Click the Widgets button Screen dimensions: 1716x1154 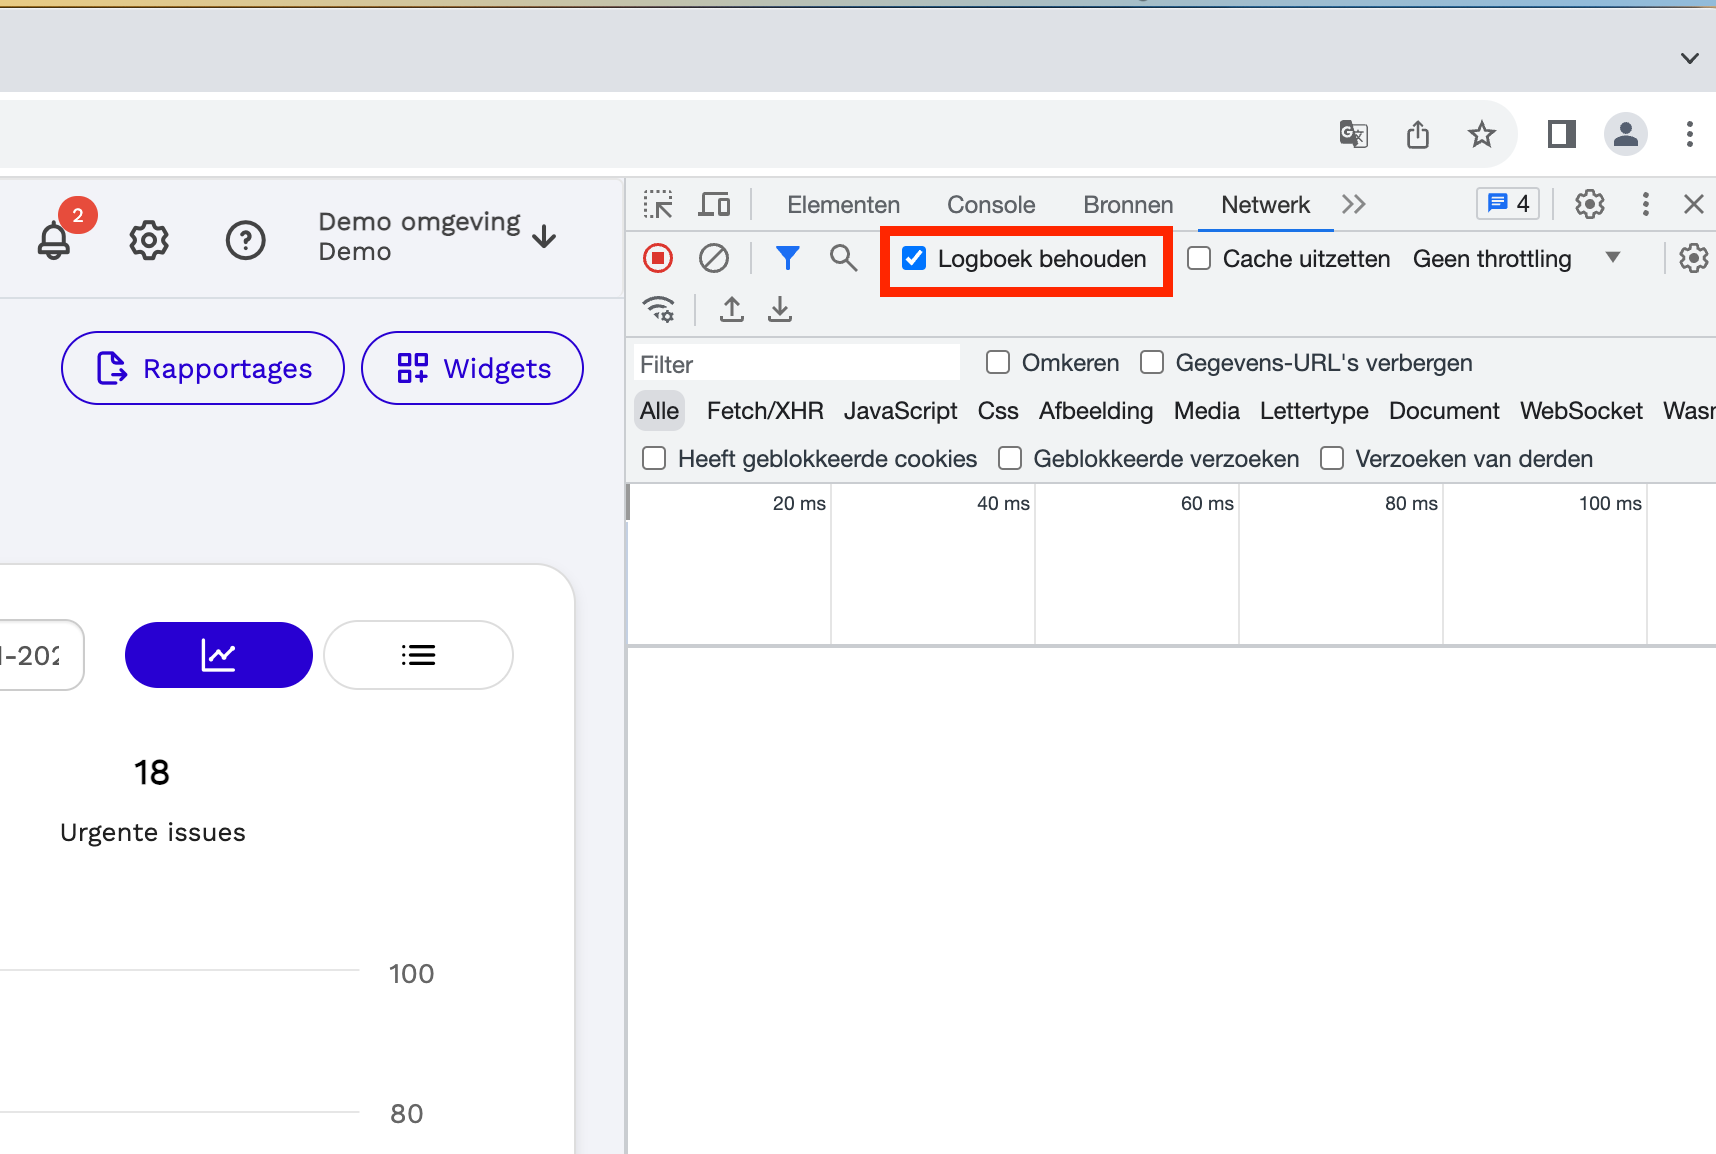472,368
